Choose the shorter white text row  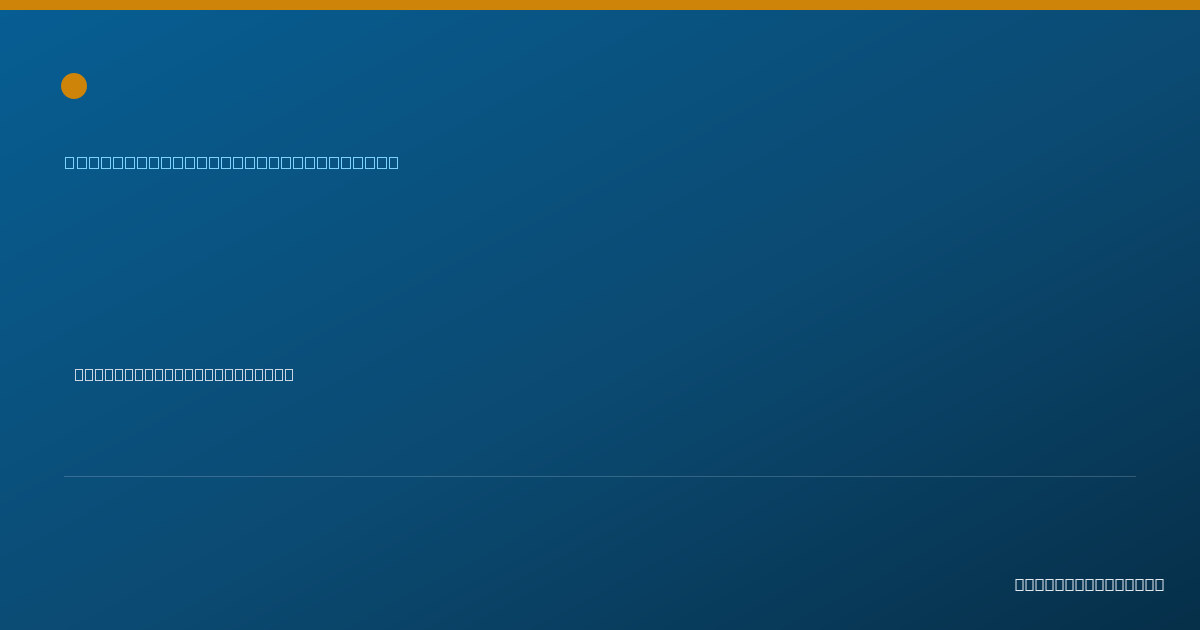pyautogui.click(x=184, y=374)
